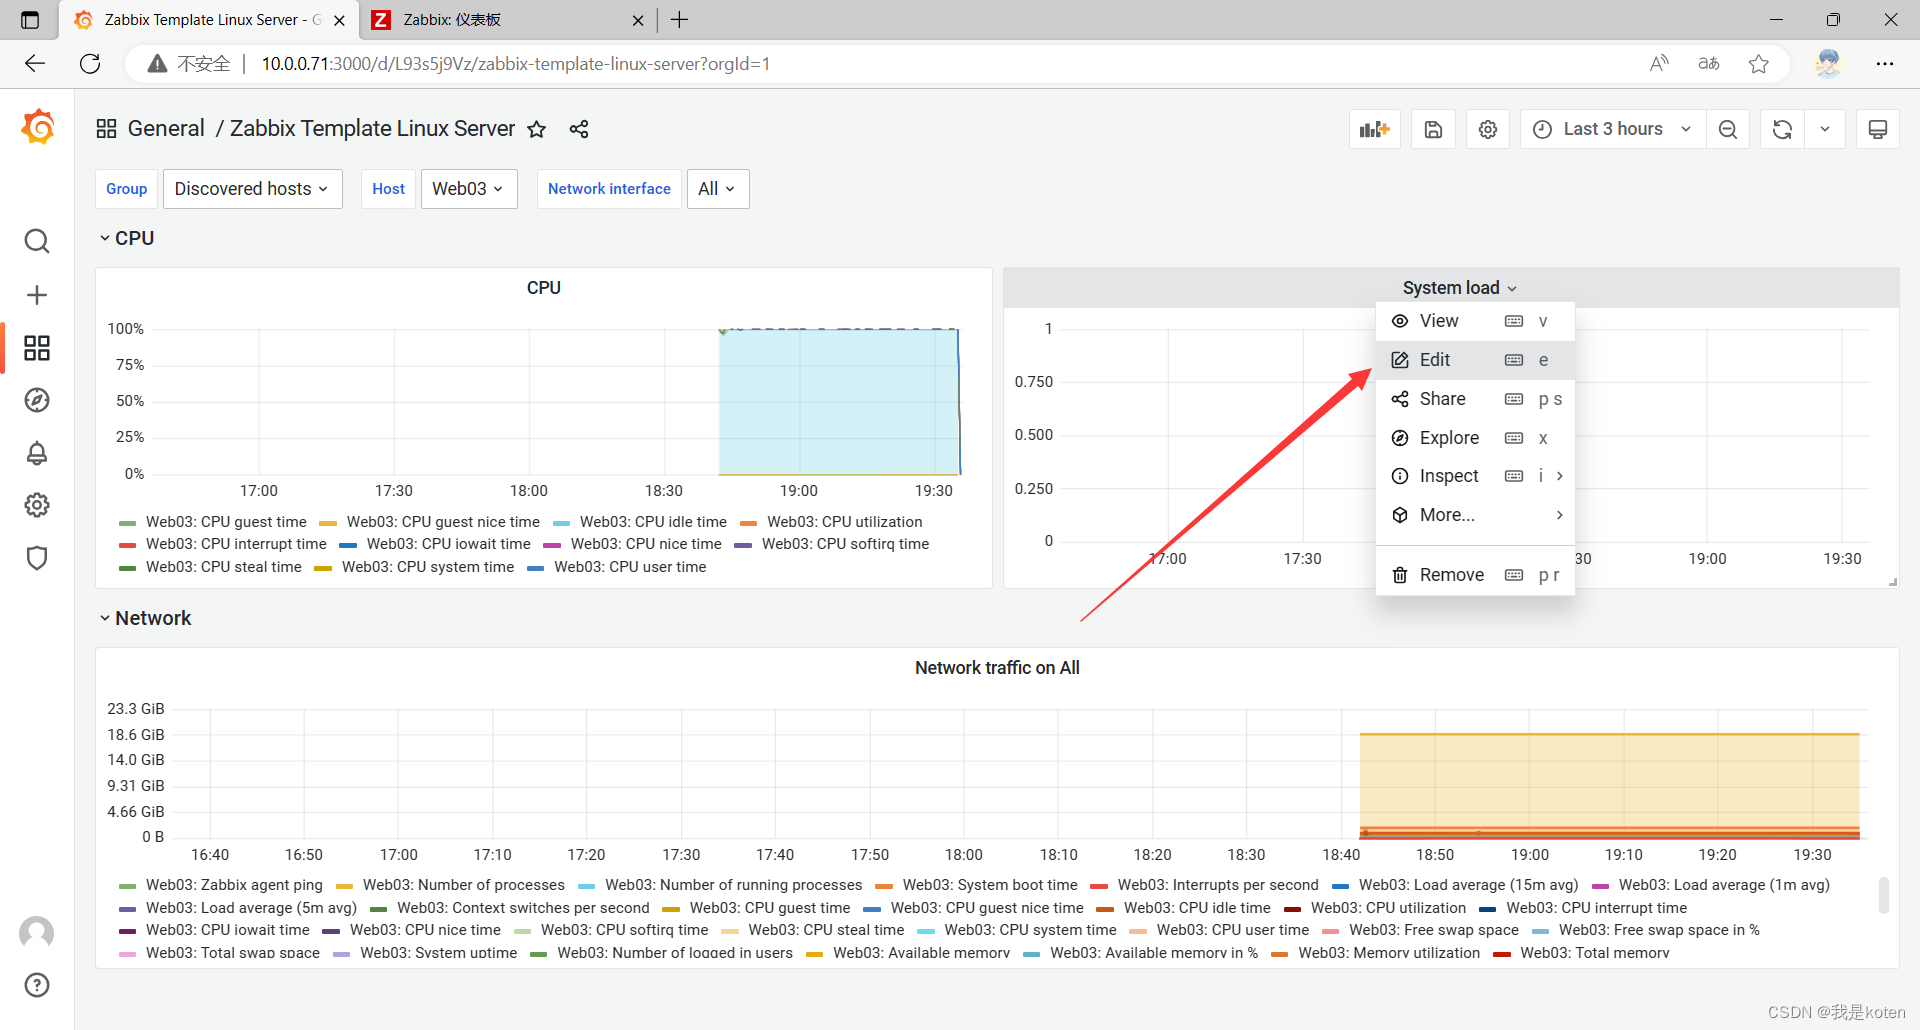Screen dimensions: 1920x1030
Task: Click the browser translate icon
Action: click(x=1709, y=64)
